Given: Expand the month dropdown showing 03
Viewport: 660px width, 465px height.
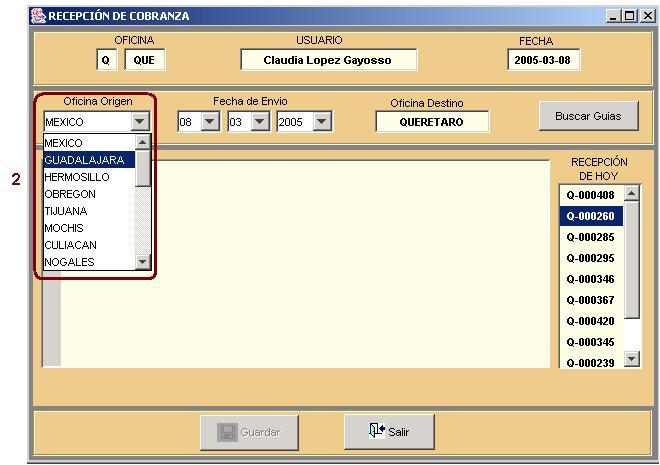Looking at the screenshot, I should 260,122.
